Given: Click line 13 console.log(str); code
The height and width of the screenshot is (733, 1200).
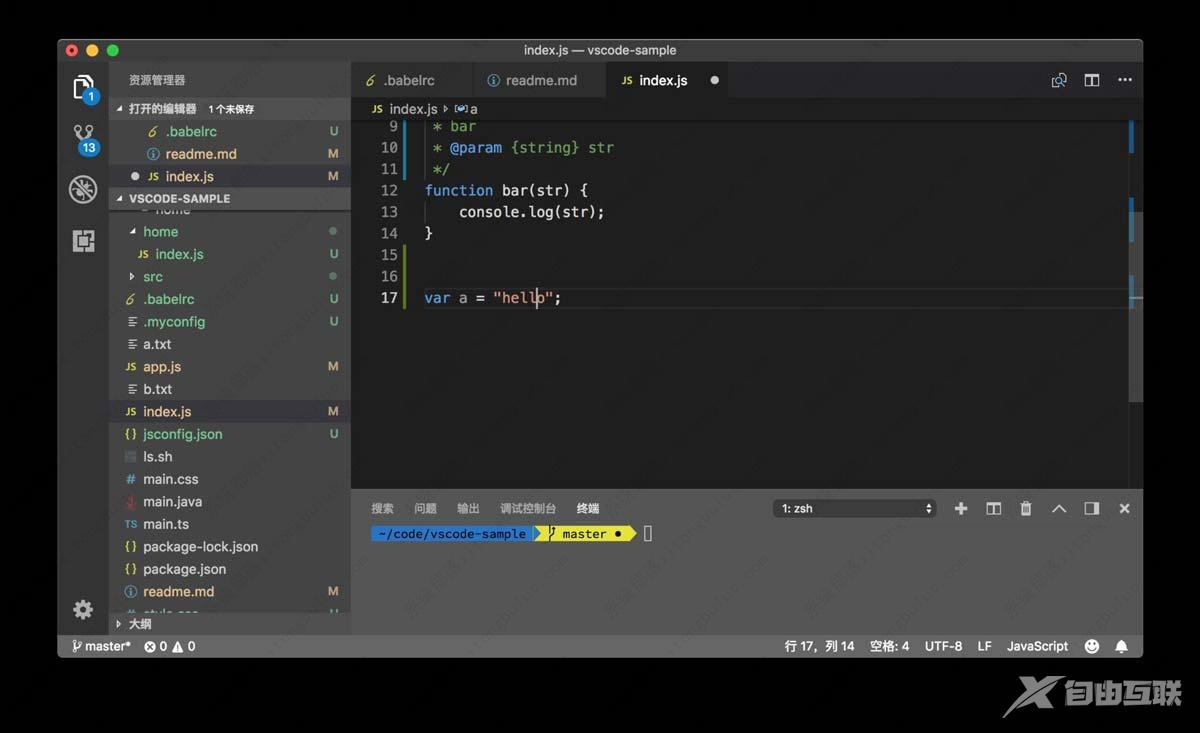Looking at the screenshot, I should coord(532,212).
